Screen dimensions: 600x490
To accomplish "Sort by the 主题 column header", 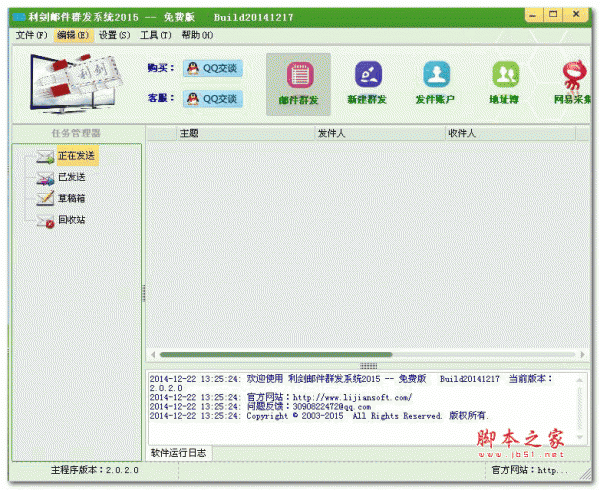I will tap(245, 133).
